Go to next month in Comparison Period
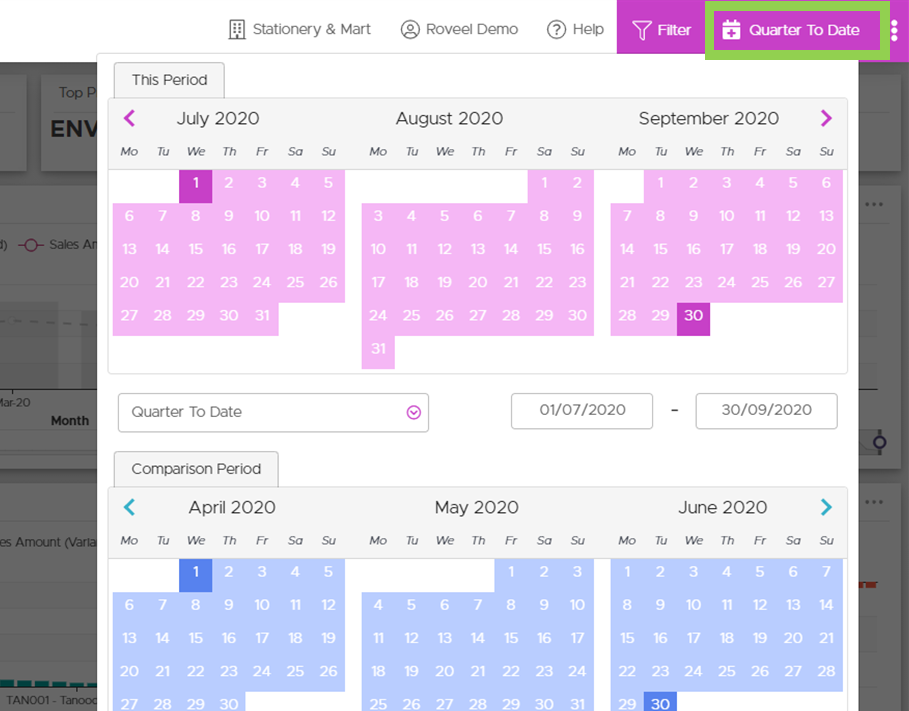This screenshot has width=909, height=711. pyautogui.click(x=826, y=507)
